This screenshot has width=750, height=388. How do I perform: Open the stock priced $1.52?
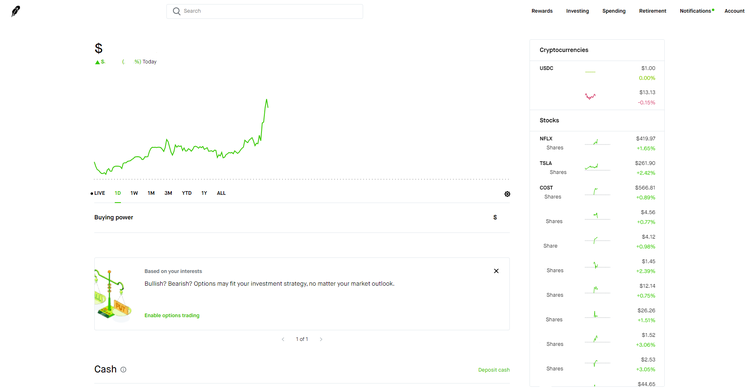597,340
